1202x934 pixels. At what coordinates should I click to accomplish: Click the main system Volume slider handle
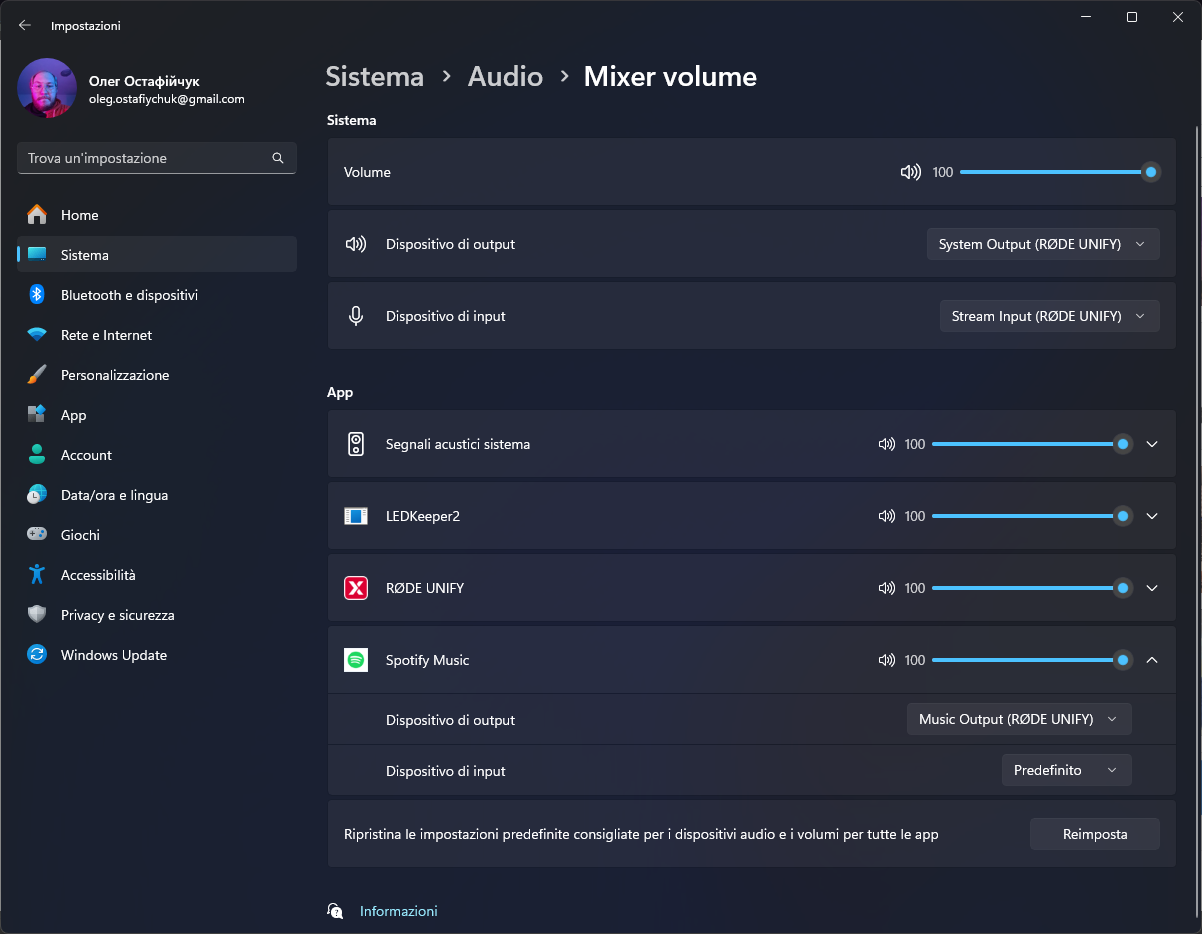[1151, 172]
